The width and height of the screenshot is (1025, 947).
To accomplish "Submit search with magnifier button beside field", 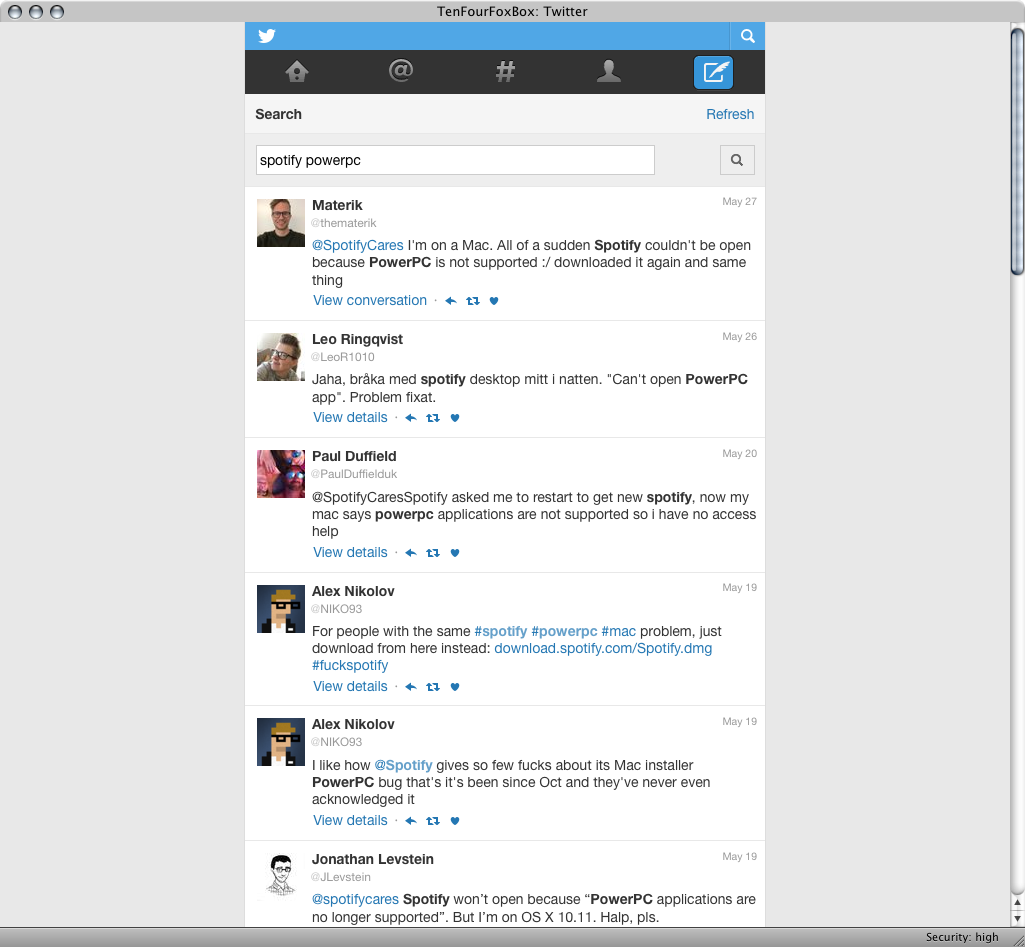I will (x=737, y=160).
